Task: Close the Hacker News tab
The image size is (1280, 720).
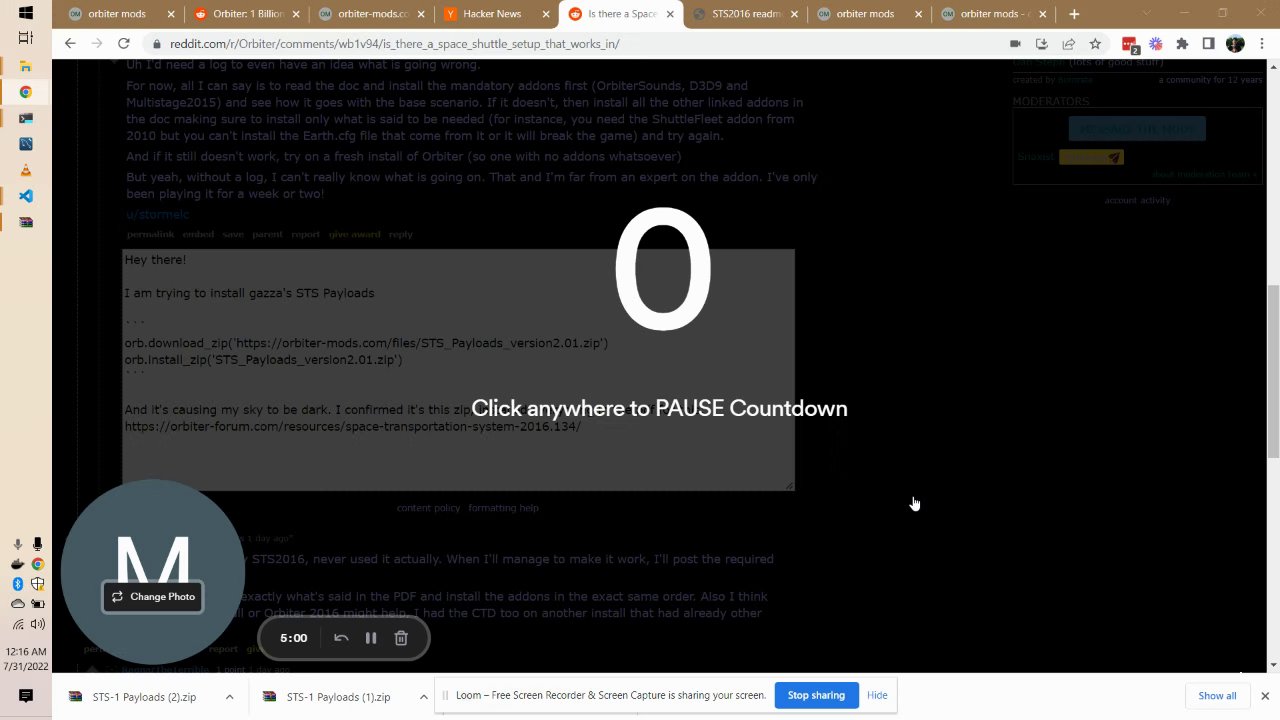Action: tap(545, 14)
